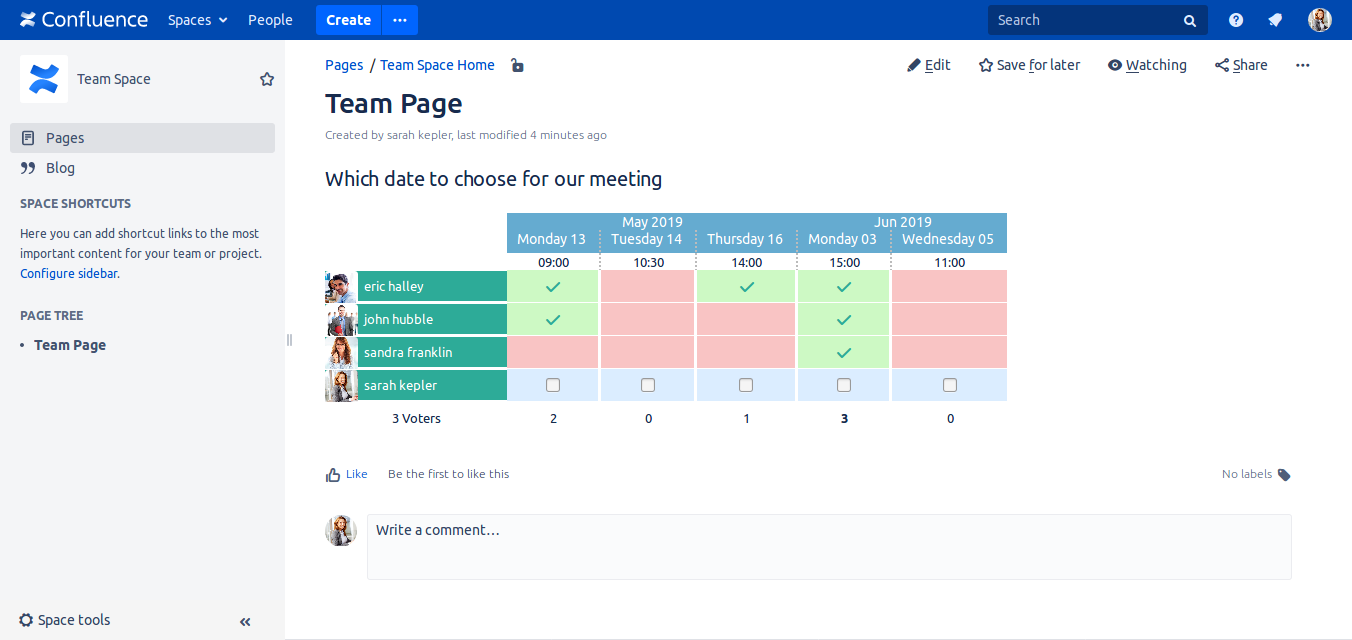Open People in the top navigation

pos(270,20)
